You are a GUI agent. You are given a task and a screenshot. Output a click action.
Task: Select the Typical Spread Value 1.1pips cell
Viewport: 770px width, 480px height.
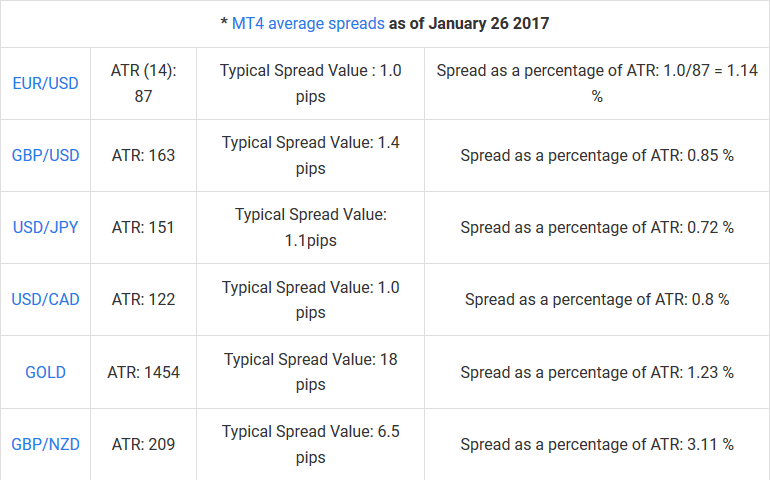[310, 227]
